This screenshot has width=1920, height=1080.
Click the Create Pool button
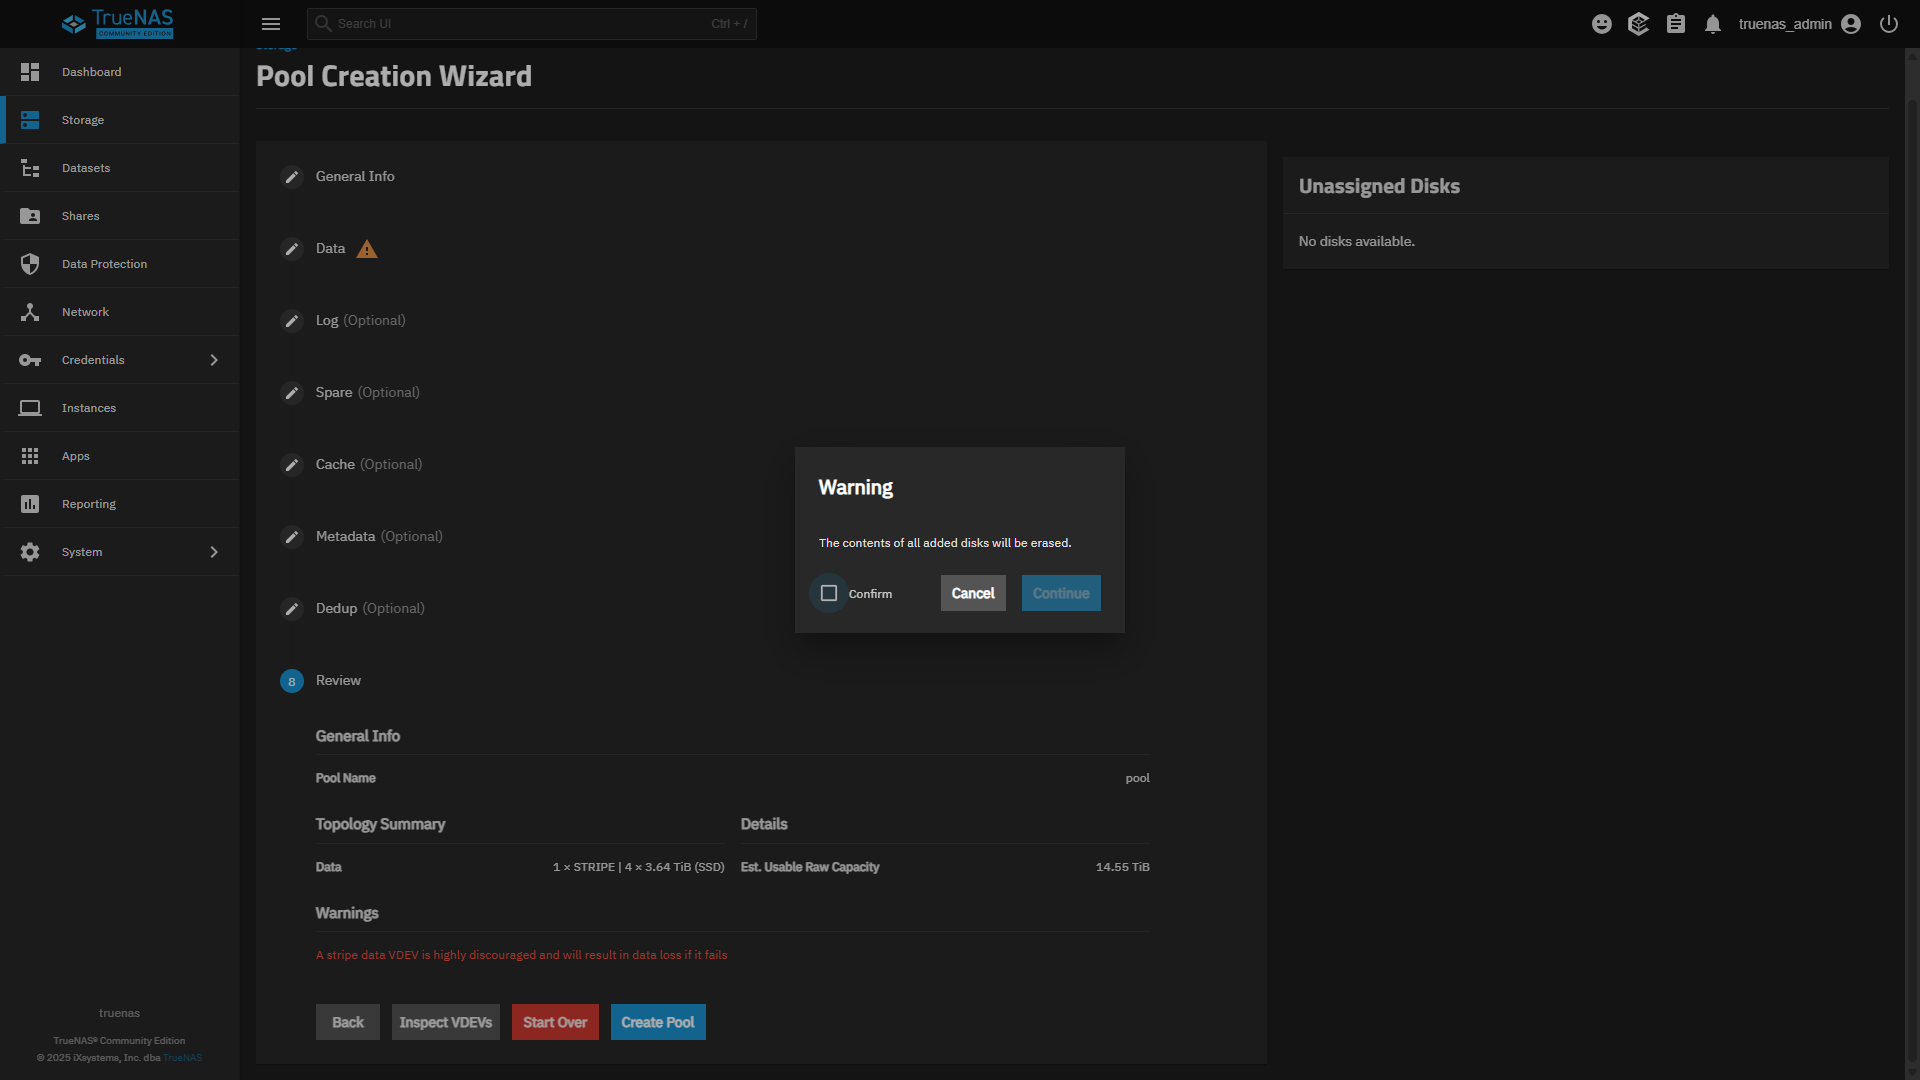[658, 1022]
